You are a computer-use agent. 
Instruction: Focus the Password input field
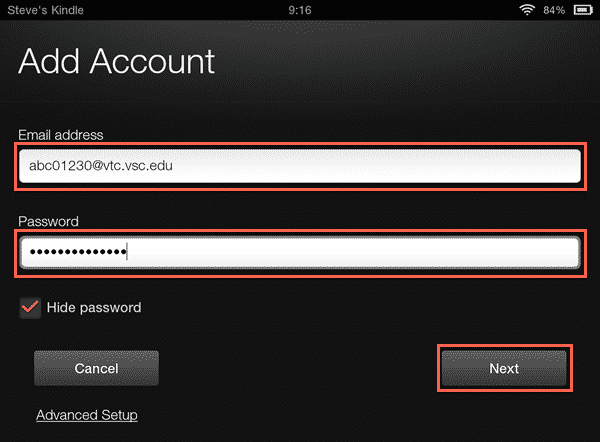click(300, 253)
